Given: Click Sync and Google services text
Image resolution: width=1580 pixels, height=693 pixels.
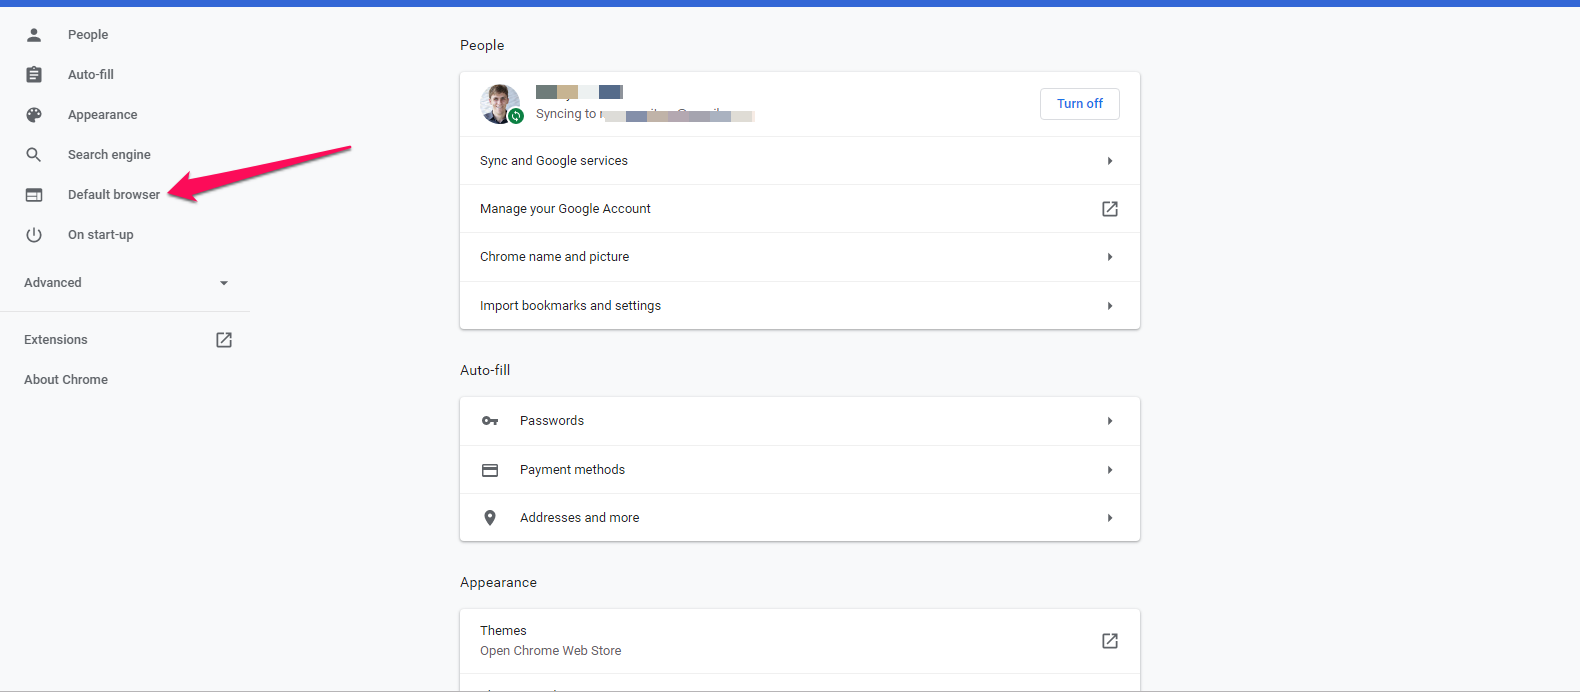Looking at the screenshot, I should tap(554, 161).
